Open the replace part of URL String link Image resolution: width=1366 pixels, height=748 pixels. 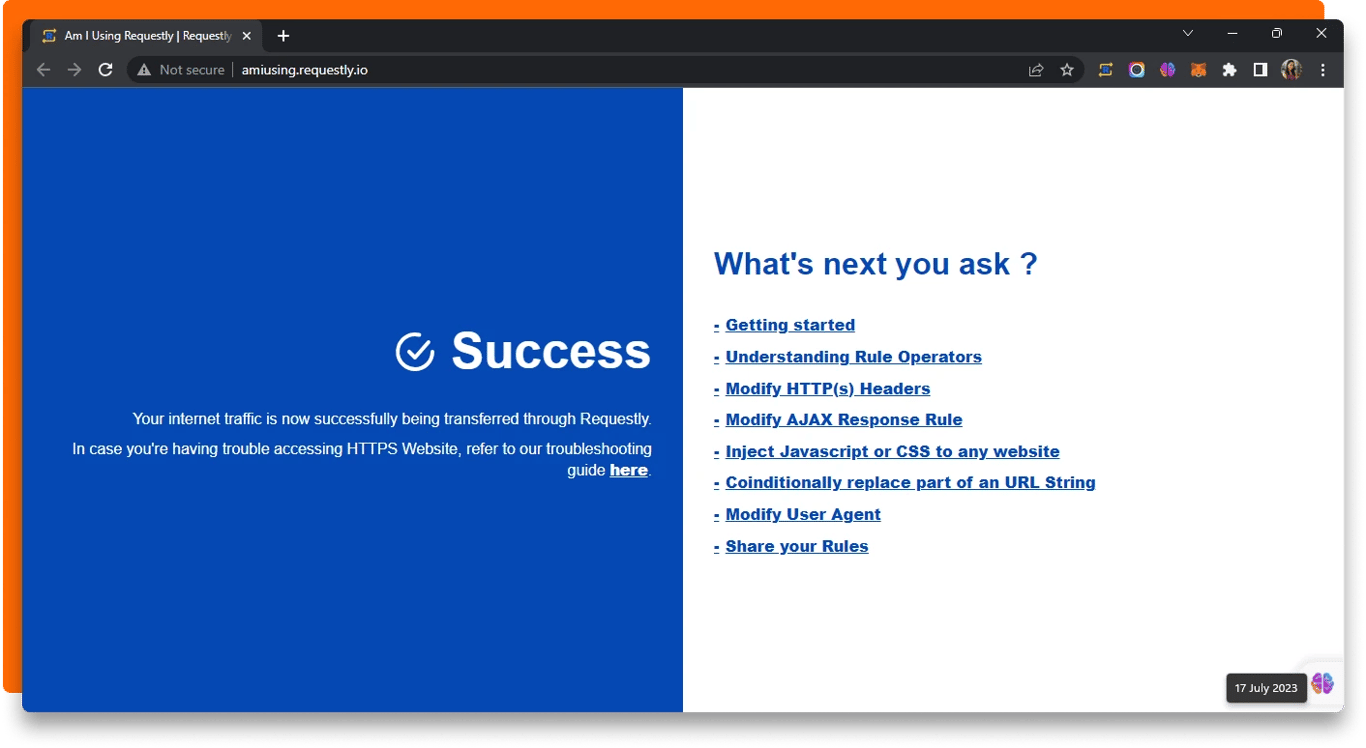pyautogui.click(x=911, y=483)
